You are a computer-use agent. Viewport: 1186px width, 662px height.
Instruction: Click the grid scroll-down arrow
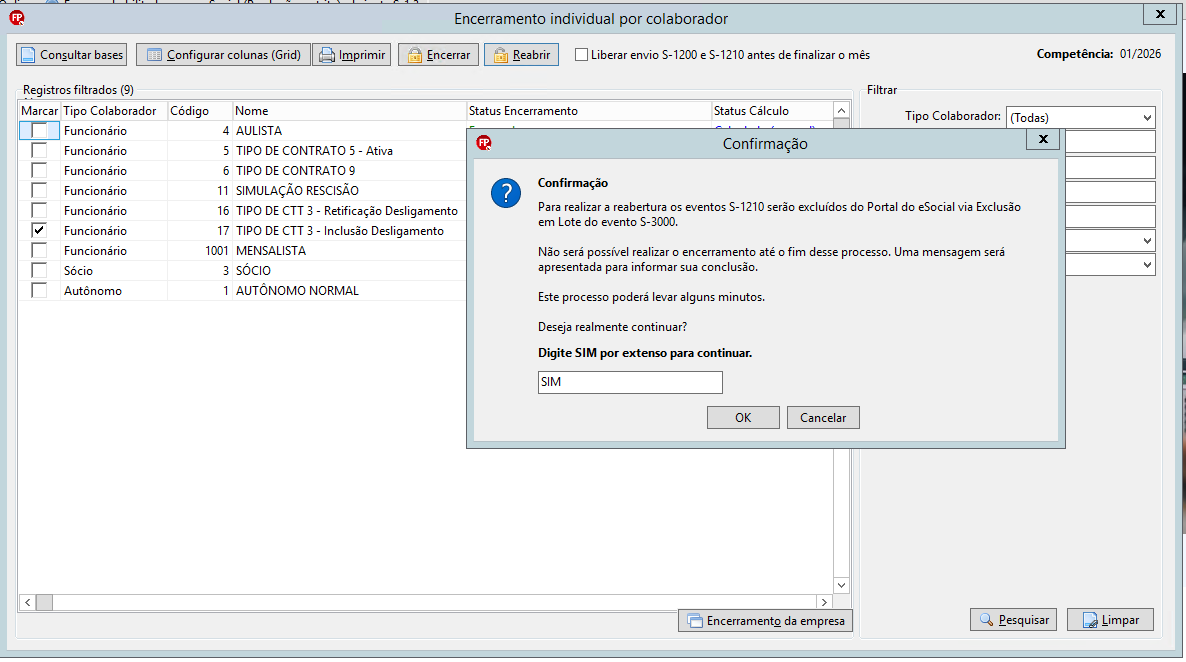tap(841, 585)
